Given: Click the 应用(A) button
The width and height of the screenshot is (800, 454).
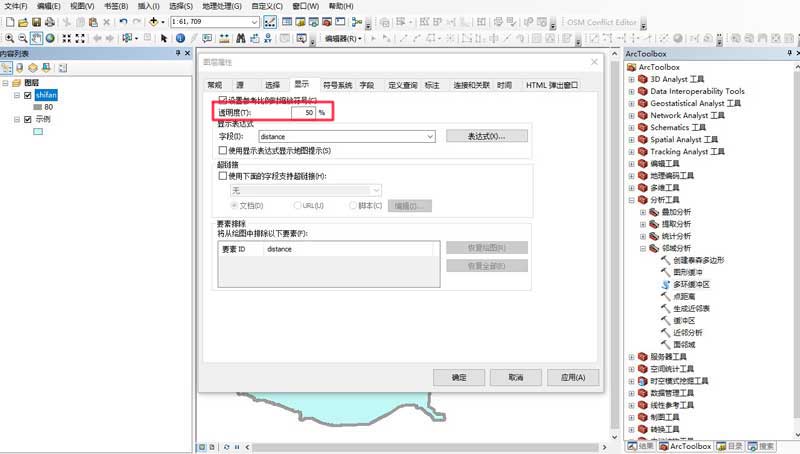Looking at the screenshot, I should click(573, 377).
